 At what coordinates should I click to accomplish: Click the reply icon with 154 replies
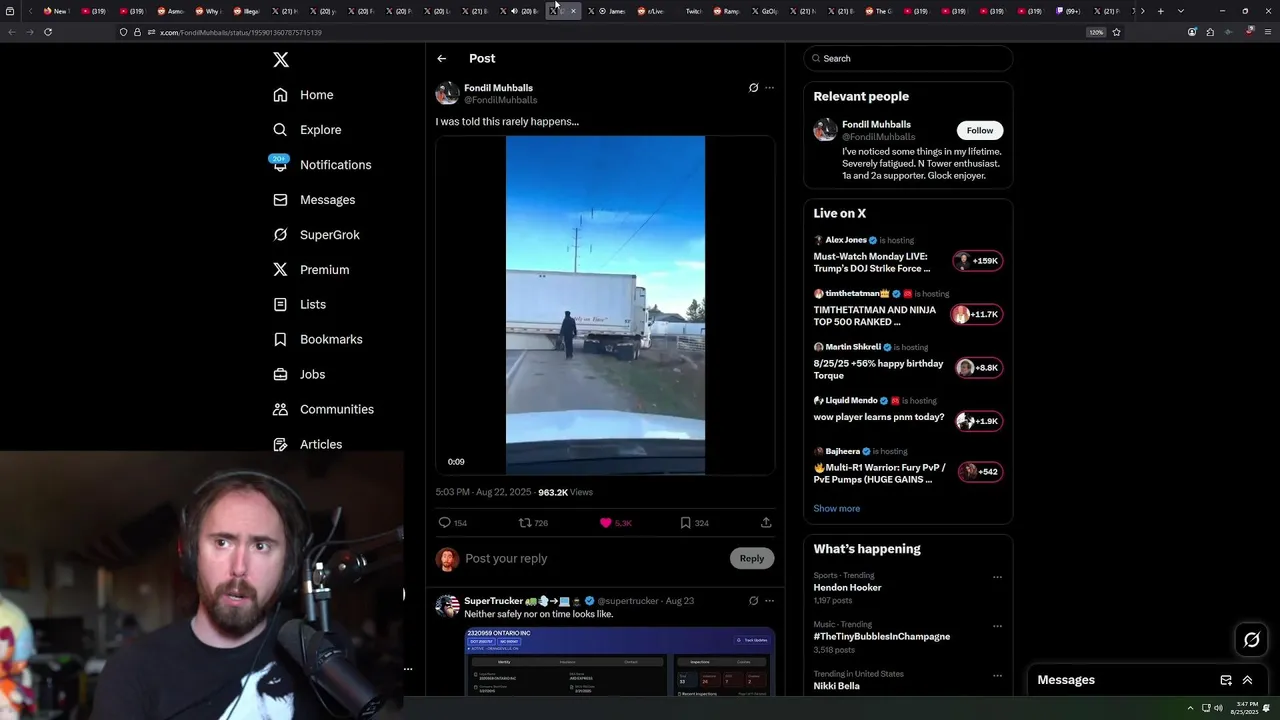[x=445, y=523]
